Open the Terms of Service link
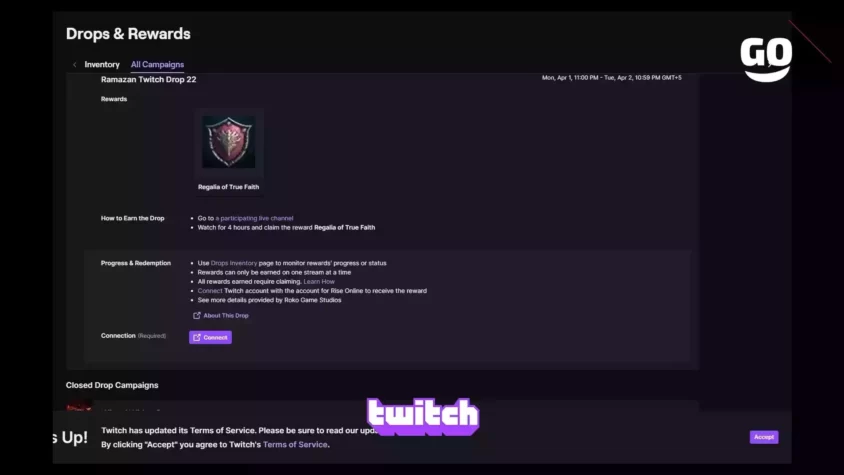 point(295,444)
